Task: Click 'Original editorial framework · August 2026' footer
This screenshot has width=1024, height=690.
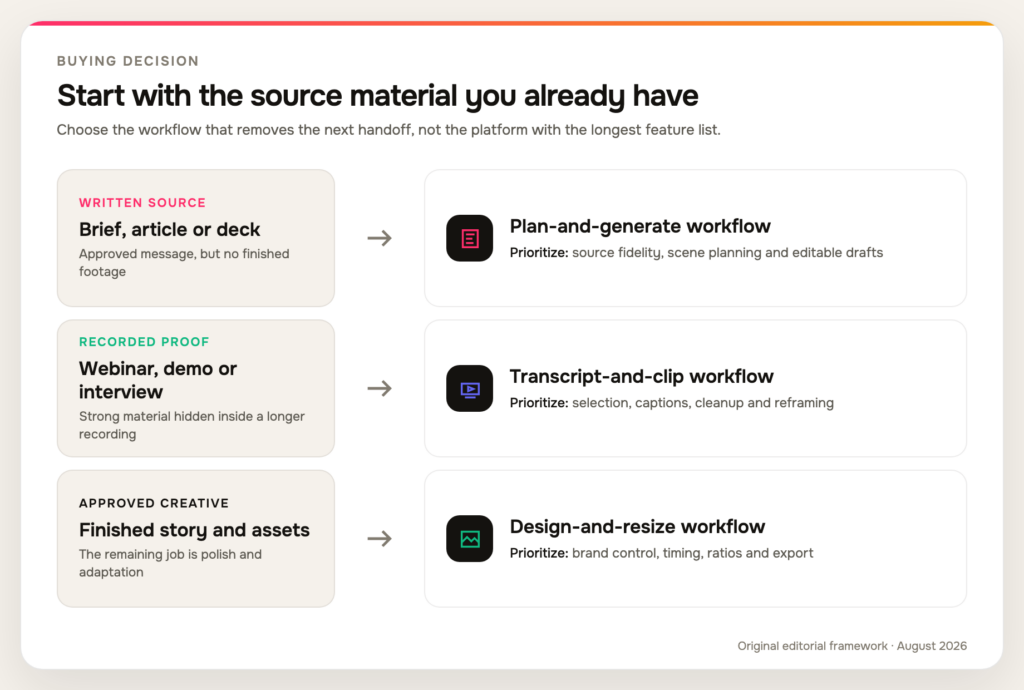Action: (852, 646)
